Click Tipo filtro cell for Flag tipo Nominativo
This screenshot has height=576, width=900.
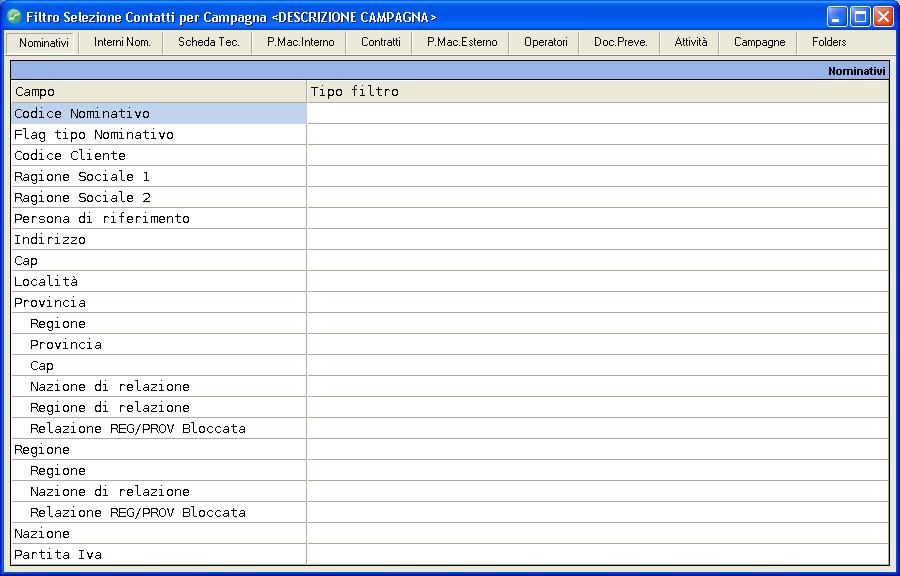click(598, 135)
